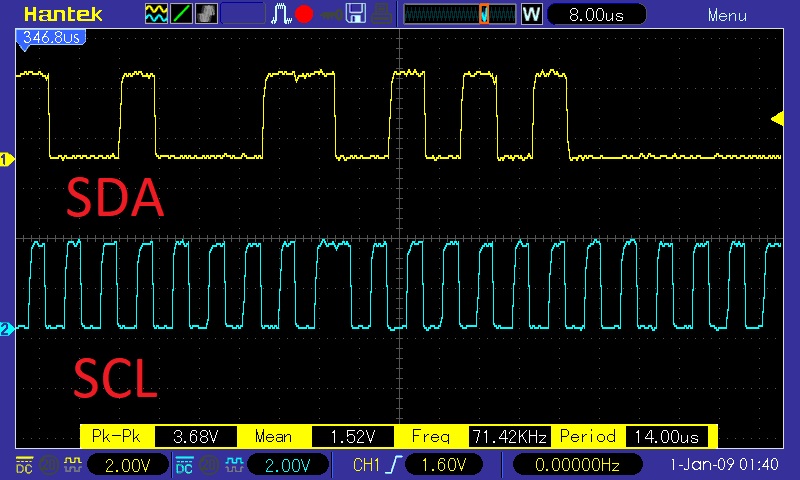Click the cyan channel 2 ground marker

[7, 329]
